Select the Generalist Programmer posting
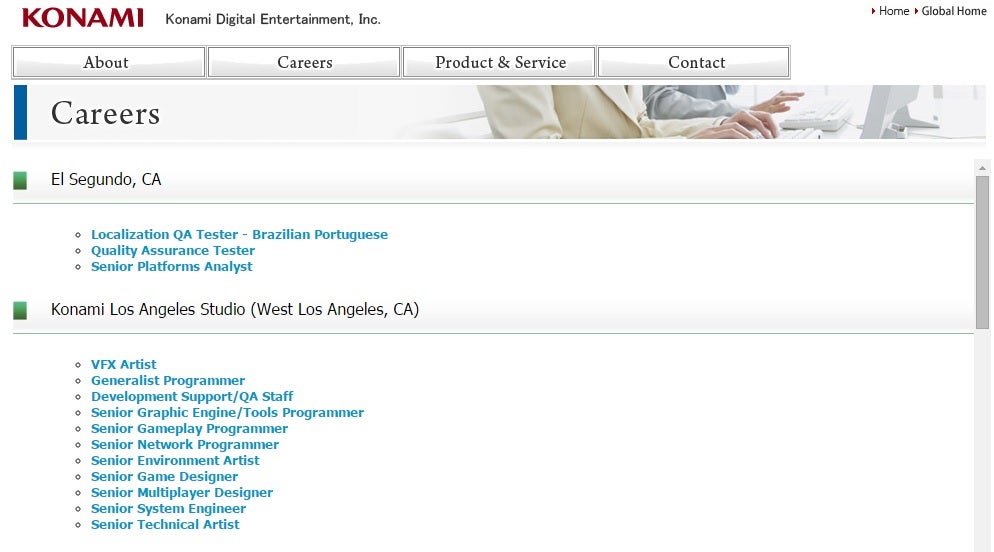The height and width of the screenshot is (552, 994). coord(168,381)
